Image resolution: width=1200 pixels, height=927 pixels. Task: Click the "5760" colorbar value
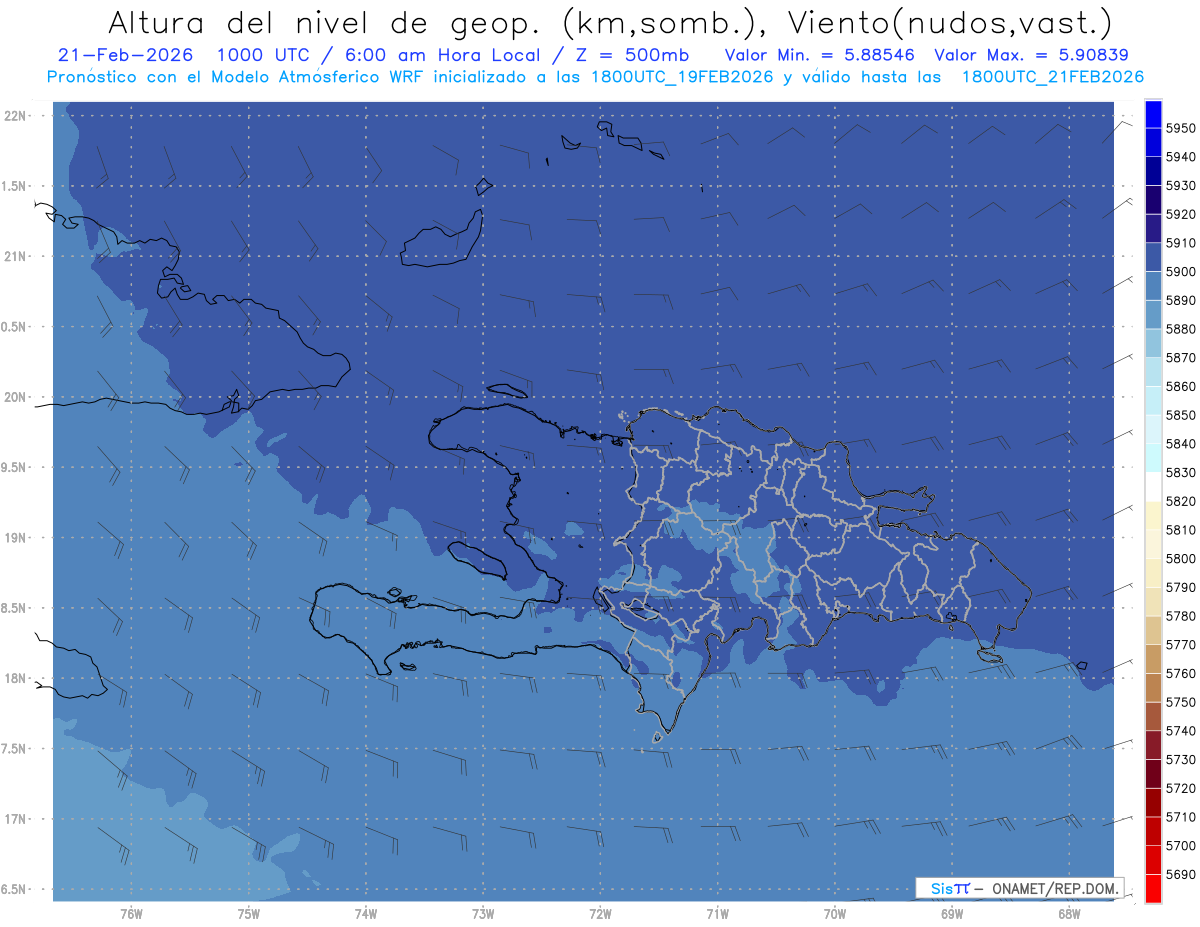click(x=1181, y=674)
